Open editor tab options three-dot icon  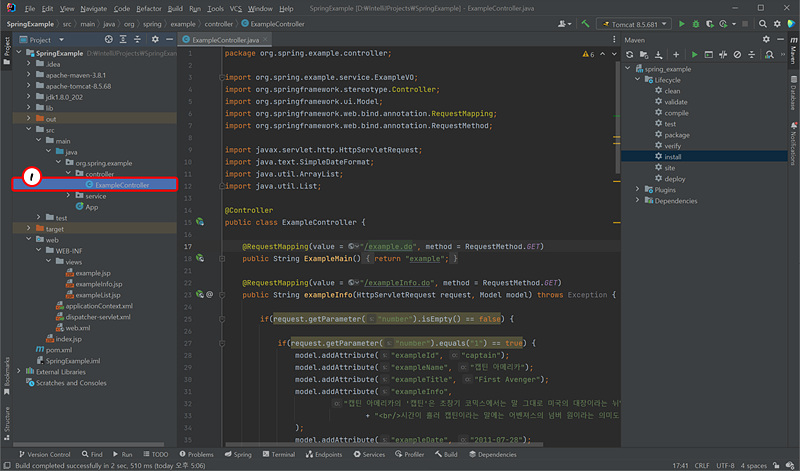[x=614, y=40]
